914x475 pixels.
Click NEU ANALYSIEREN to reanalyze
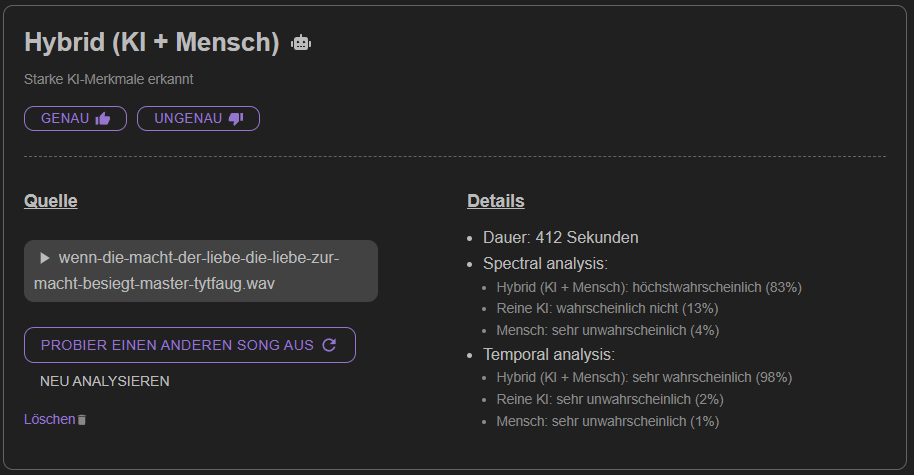point(105,381)
